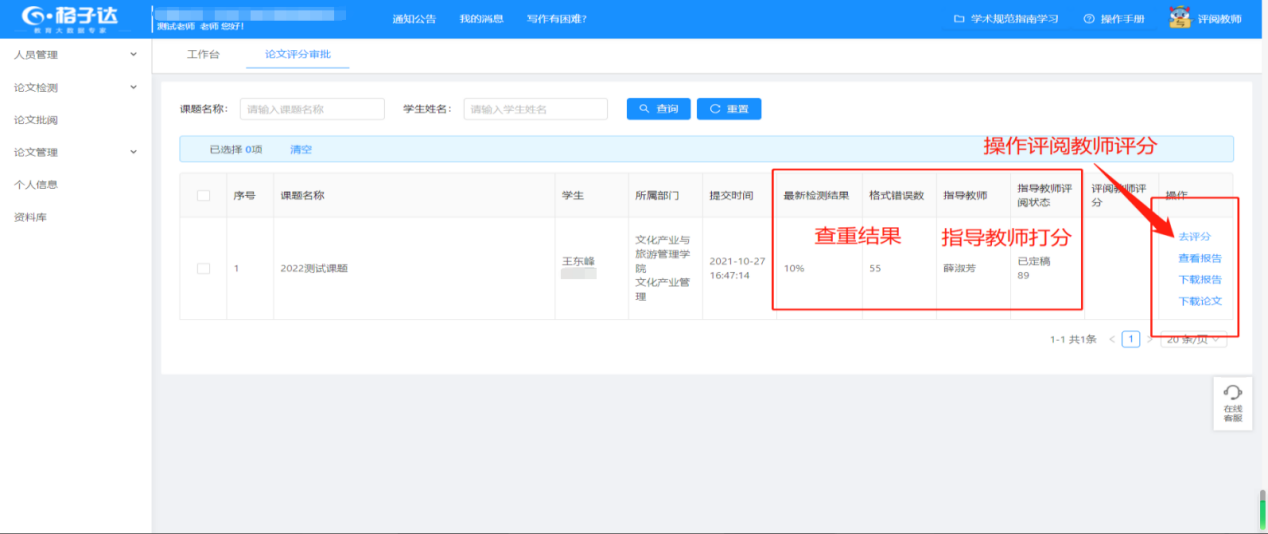Go to the previous page arrow
Viewport: 1268px width, 534px height.
(x=1112, y=340)
